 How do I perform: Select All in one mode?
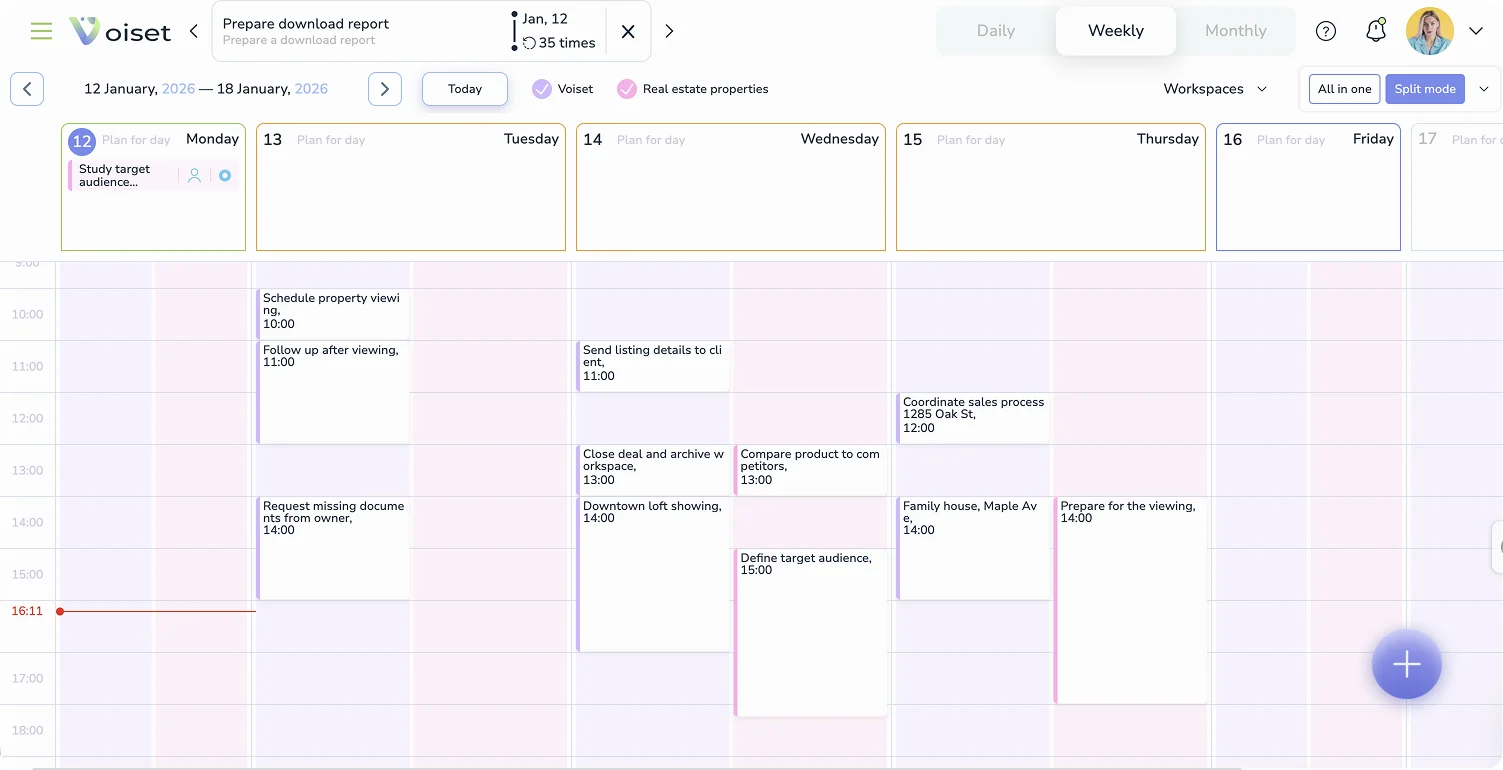pyautogui.click(x=1343, y=88)
